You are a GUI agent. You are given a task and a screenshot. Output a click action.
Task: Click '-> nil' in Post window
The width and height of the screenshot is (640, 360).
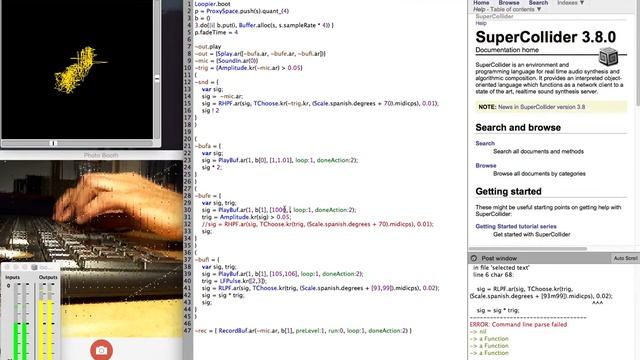pos(478,332)
